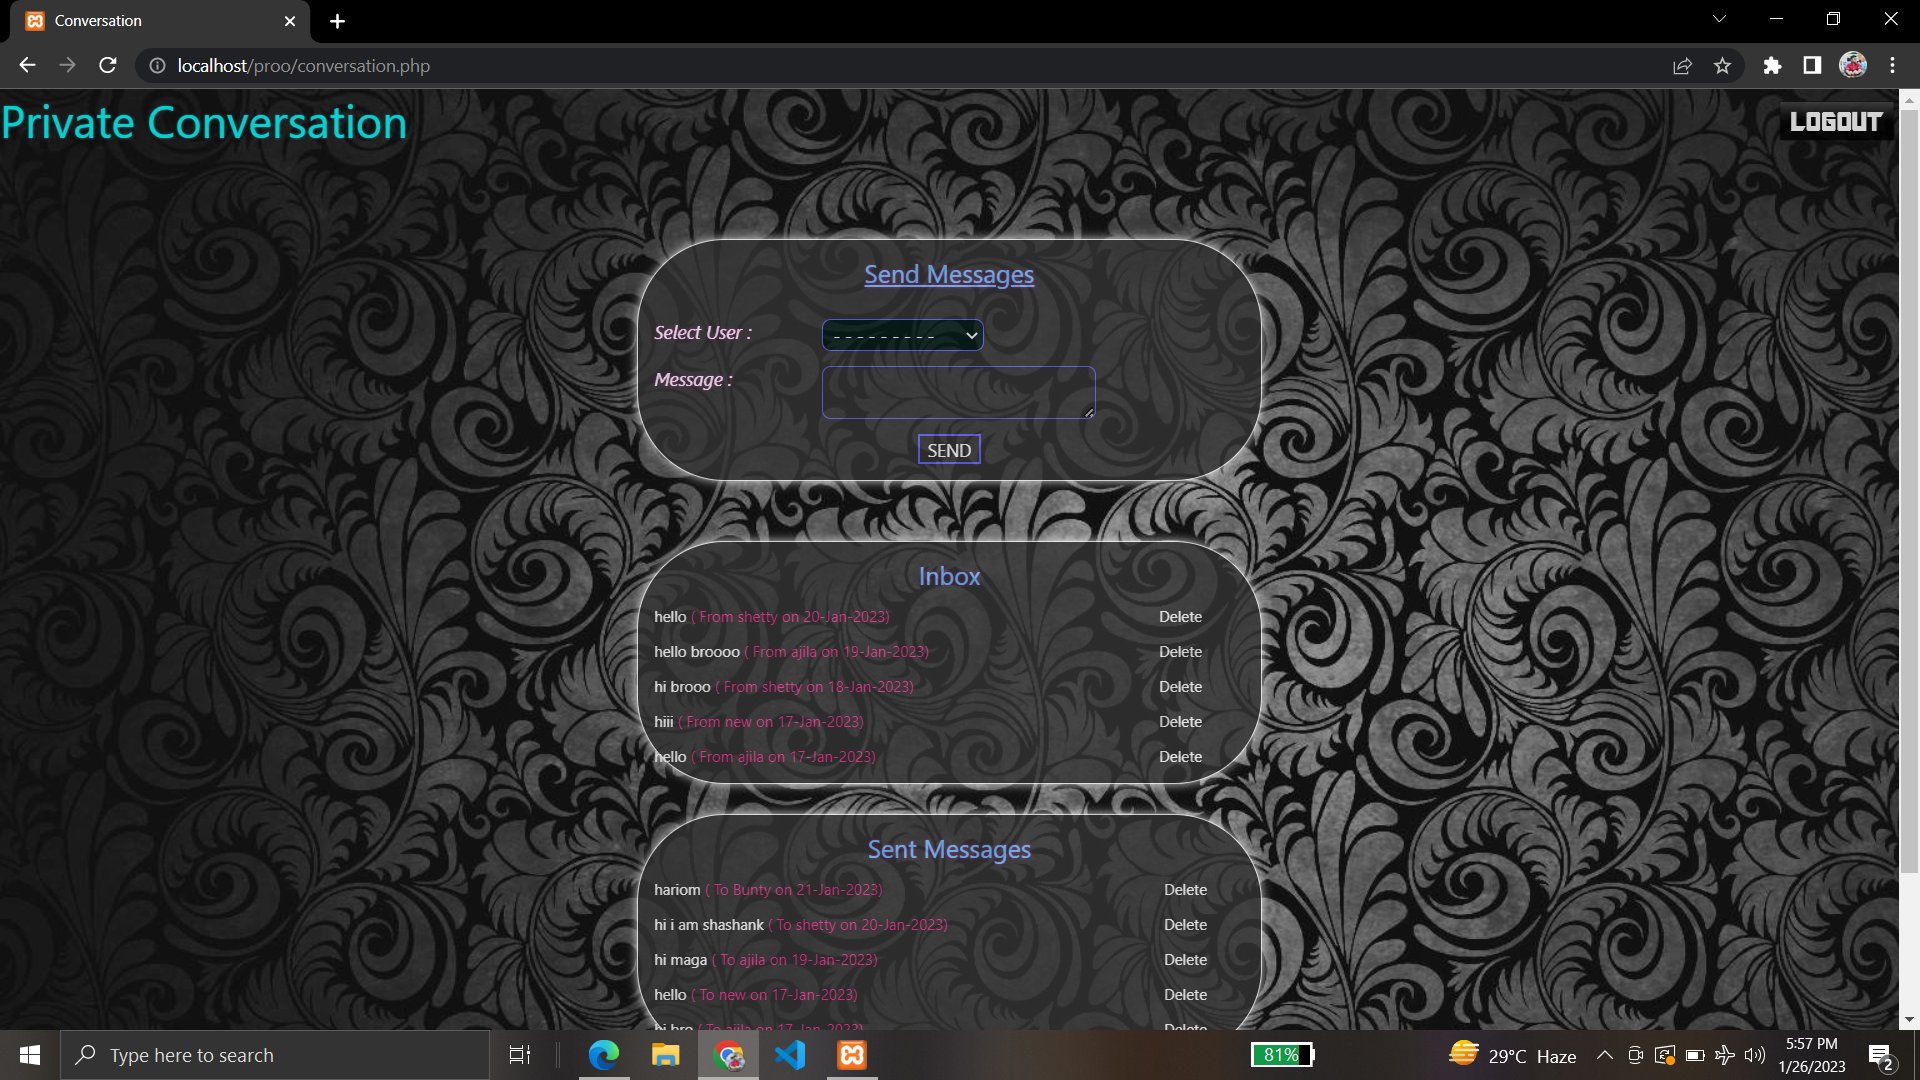
Task: Open the Chrome extensions puzzle icon
Action: pos(1772,65)
